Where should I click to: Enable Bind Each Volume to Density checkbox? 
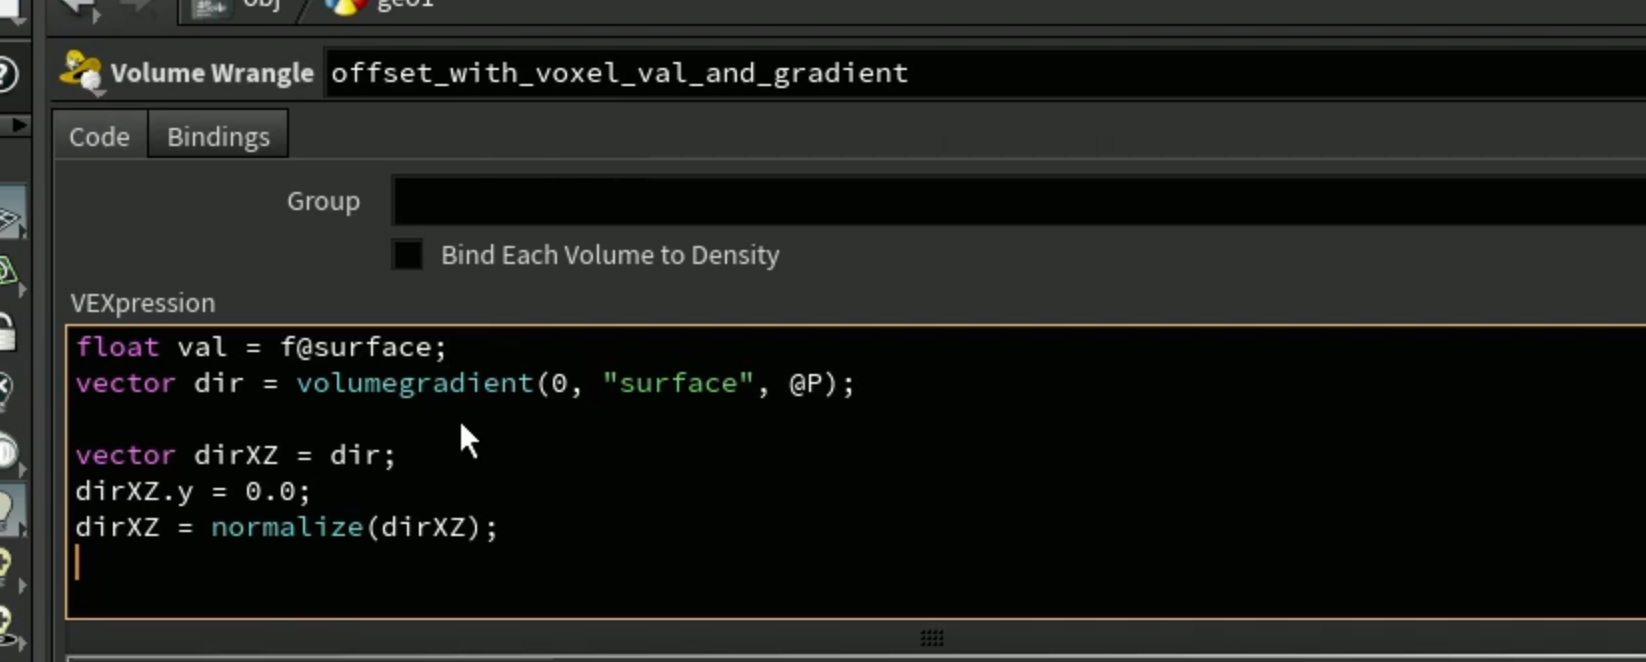point(407,255)
